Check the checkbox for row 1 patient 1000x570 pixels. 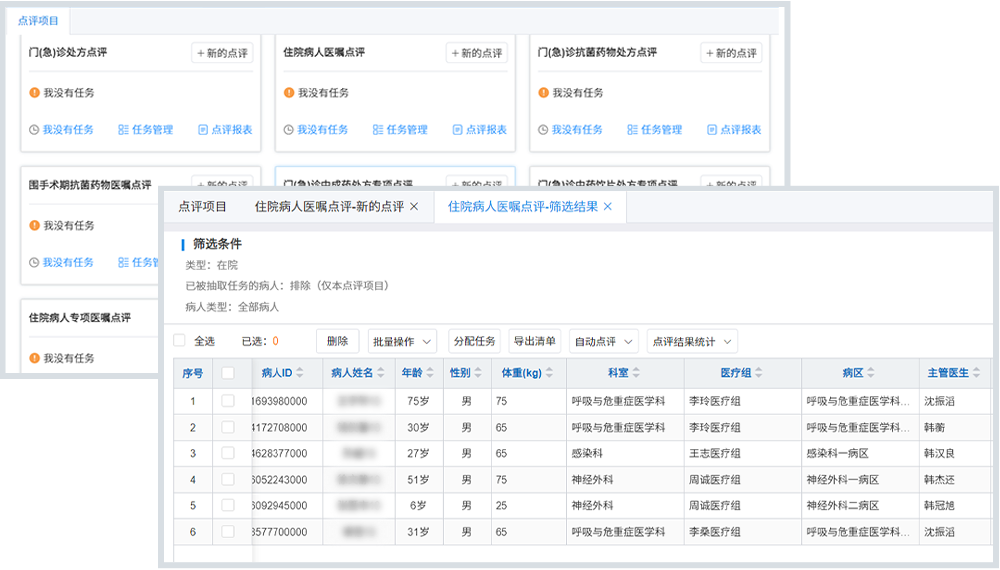click(x=228, y=401)
